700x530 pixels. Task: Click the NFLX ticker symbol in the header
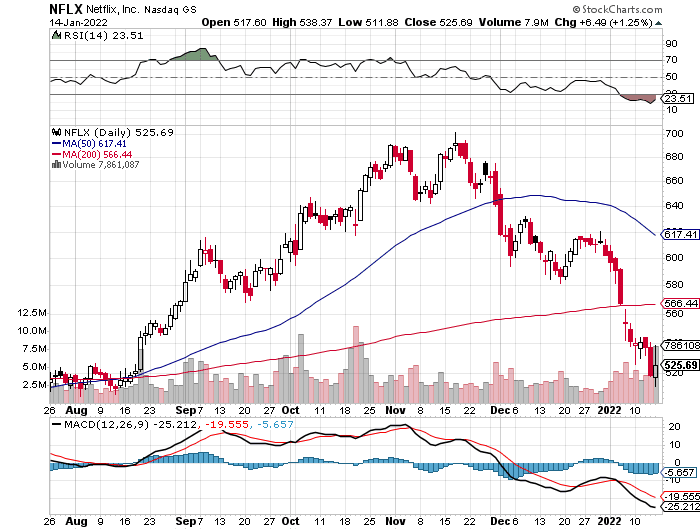coord(66,9)
